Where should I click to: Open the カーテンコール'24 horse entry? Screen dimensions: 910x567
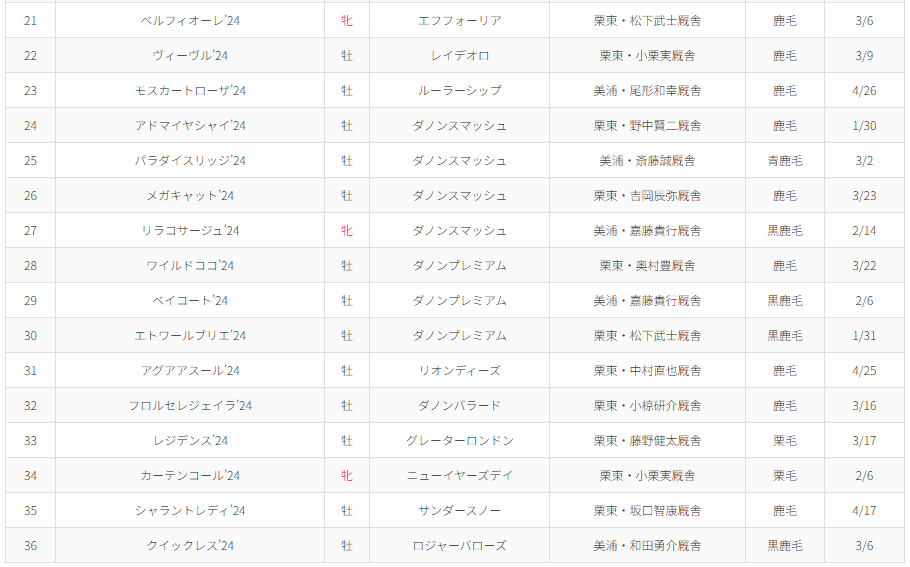coord(190,475)
